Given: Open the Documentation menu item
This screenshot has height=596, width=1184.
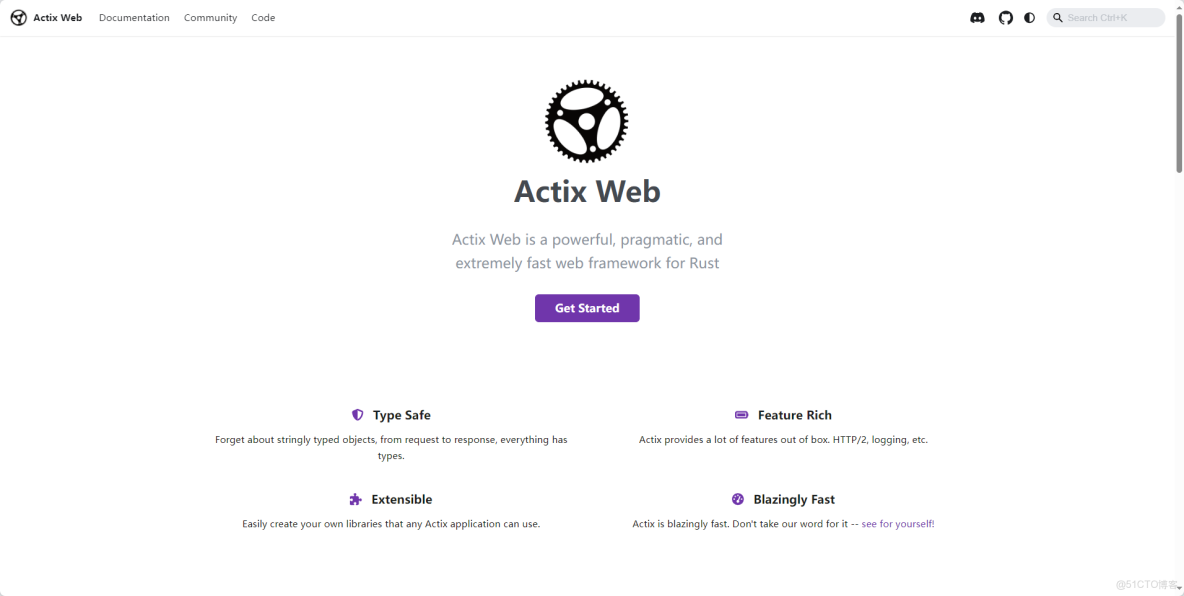Looking at the screenshot, I should pos(134,17).
